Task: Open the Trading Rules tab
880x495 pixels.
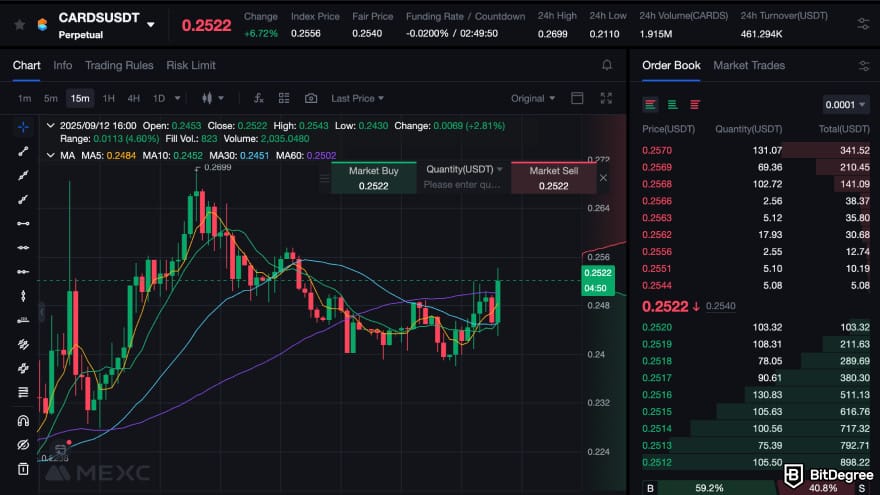Action: tap(119, 65)
